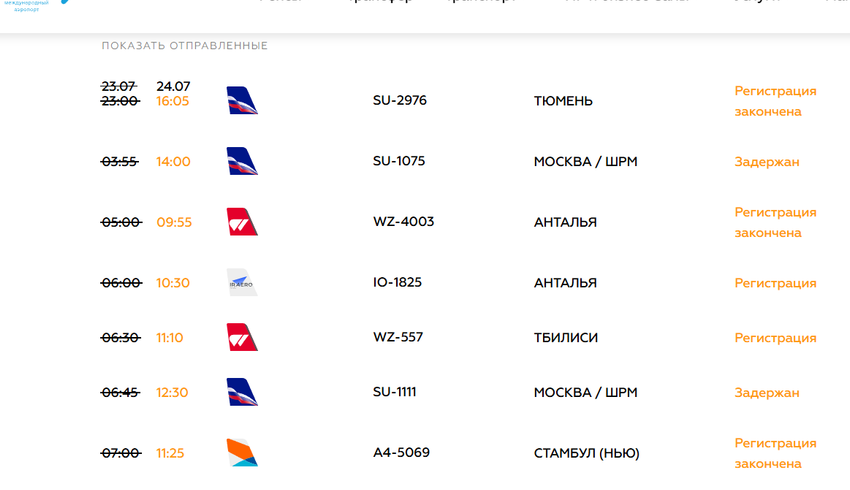Click "Показать отправленные" link
The height and width of the screenshot is (490, 850).
tap(184, 46)
